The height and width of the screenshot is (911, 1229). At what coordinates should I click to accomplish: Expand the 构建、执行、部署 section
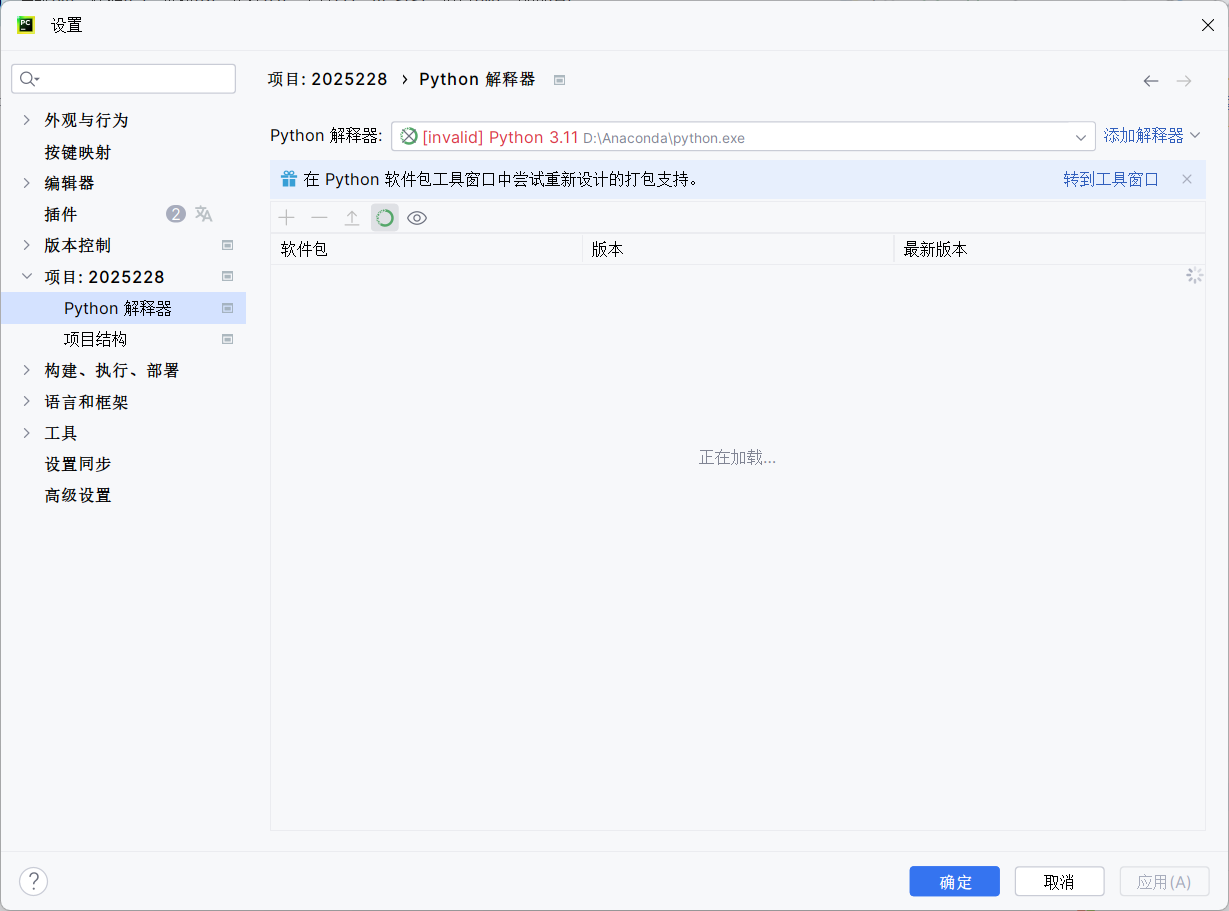27,370
